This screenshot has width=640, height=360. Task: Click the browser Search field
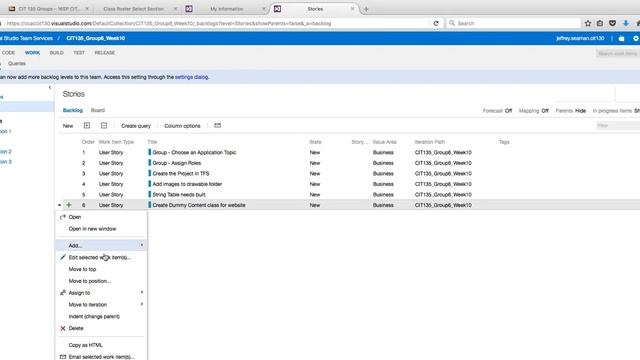tap(513, 23)
